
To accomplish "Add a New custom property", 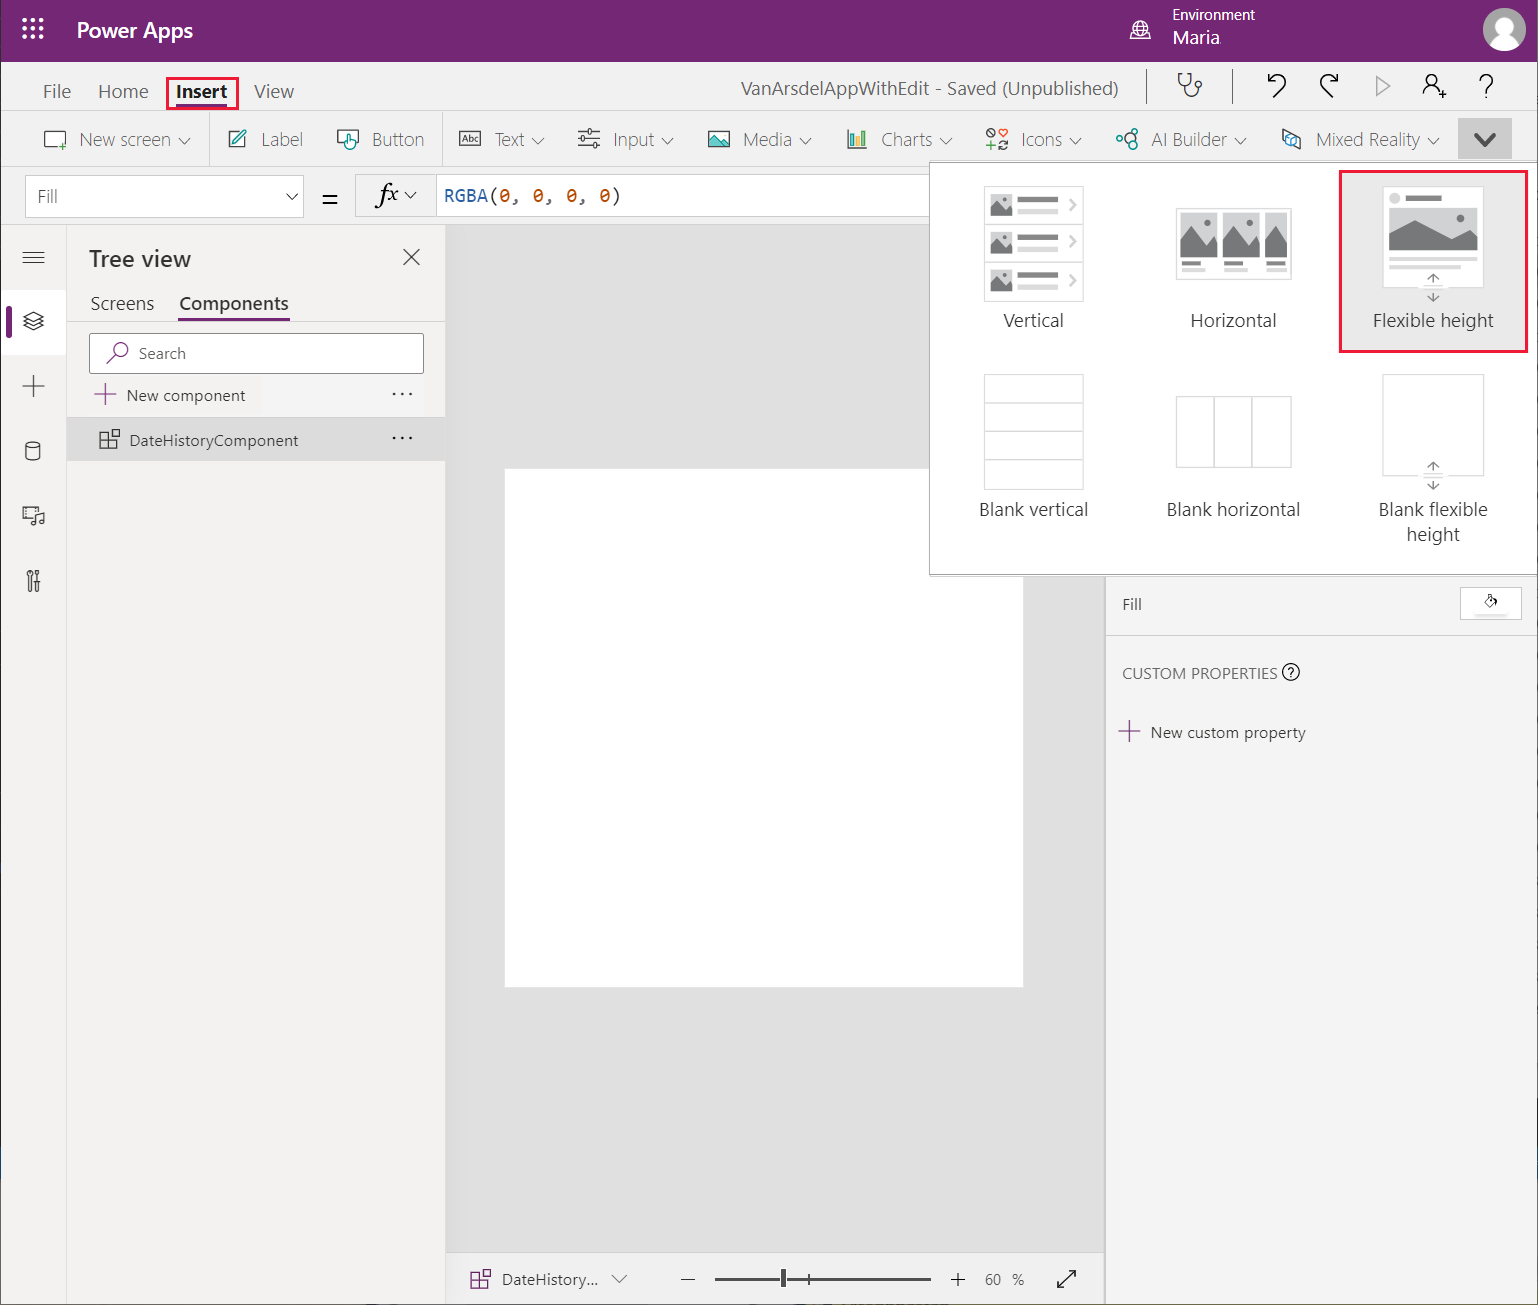I will click(1212, 732).
